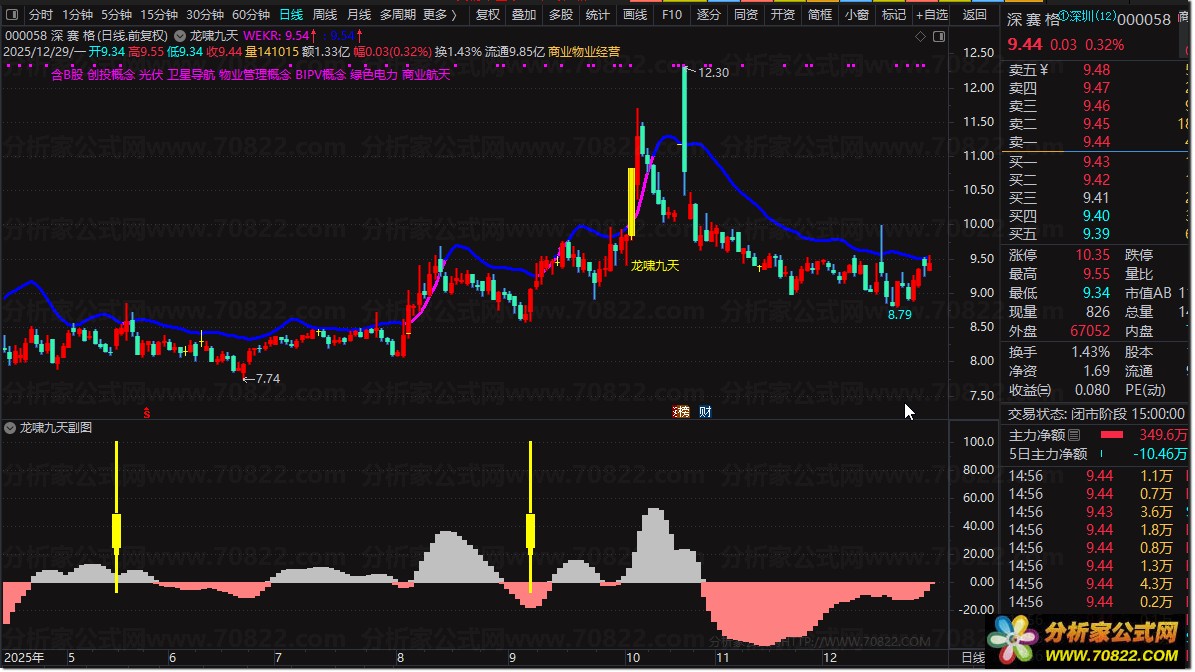
Task: Click the 日线 label on the time axis
Action: coord(973,658)
